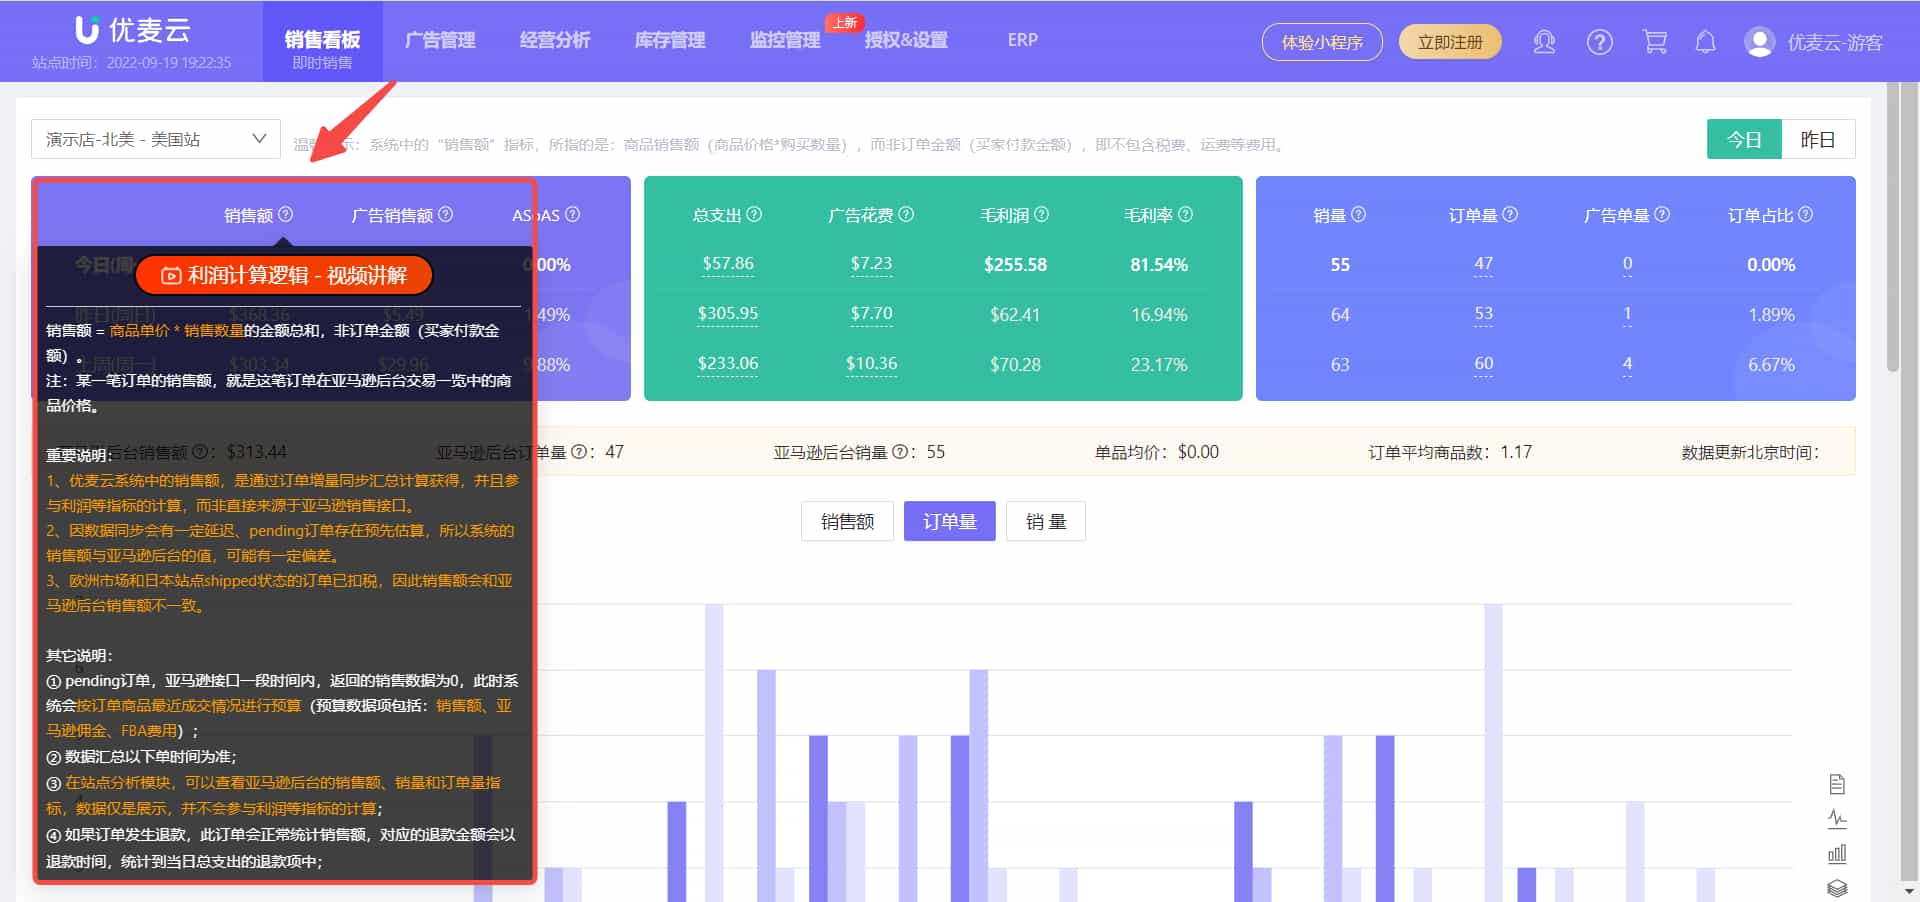Switch chart to bar view icon
Image resolution: width=1920 pixels, height=902 pixels.
(1837, 854)
